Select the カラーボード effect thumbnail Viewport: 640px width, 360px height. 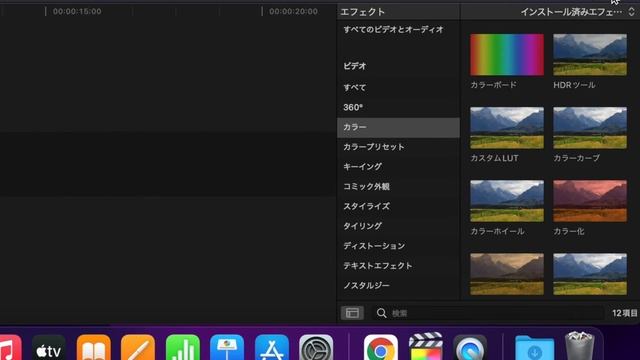pos(507,55)
